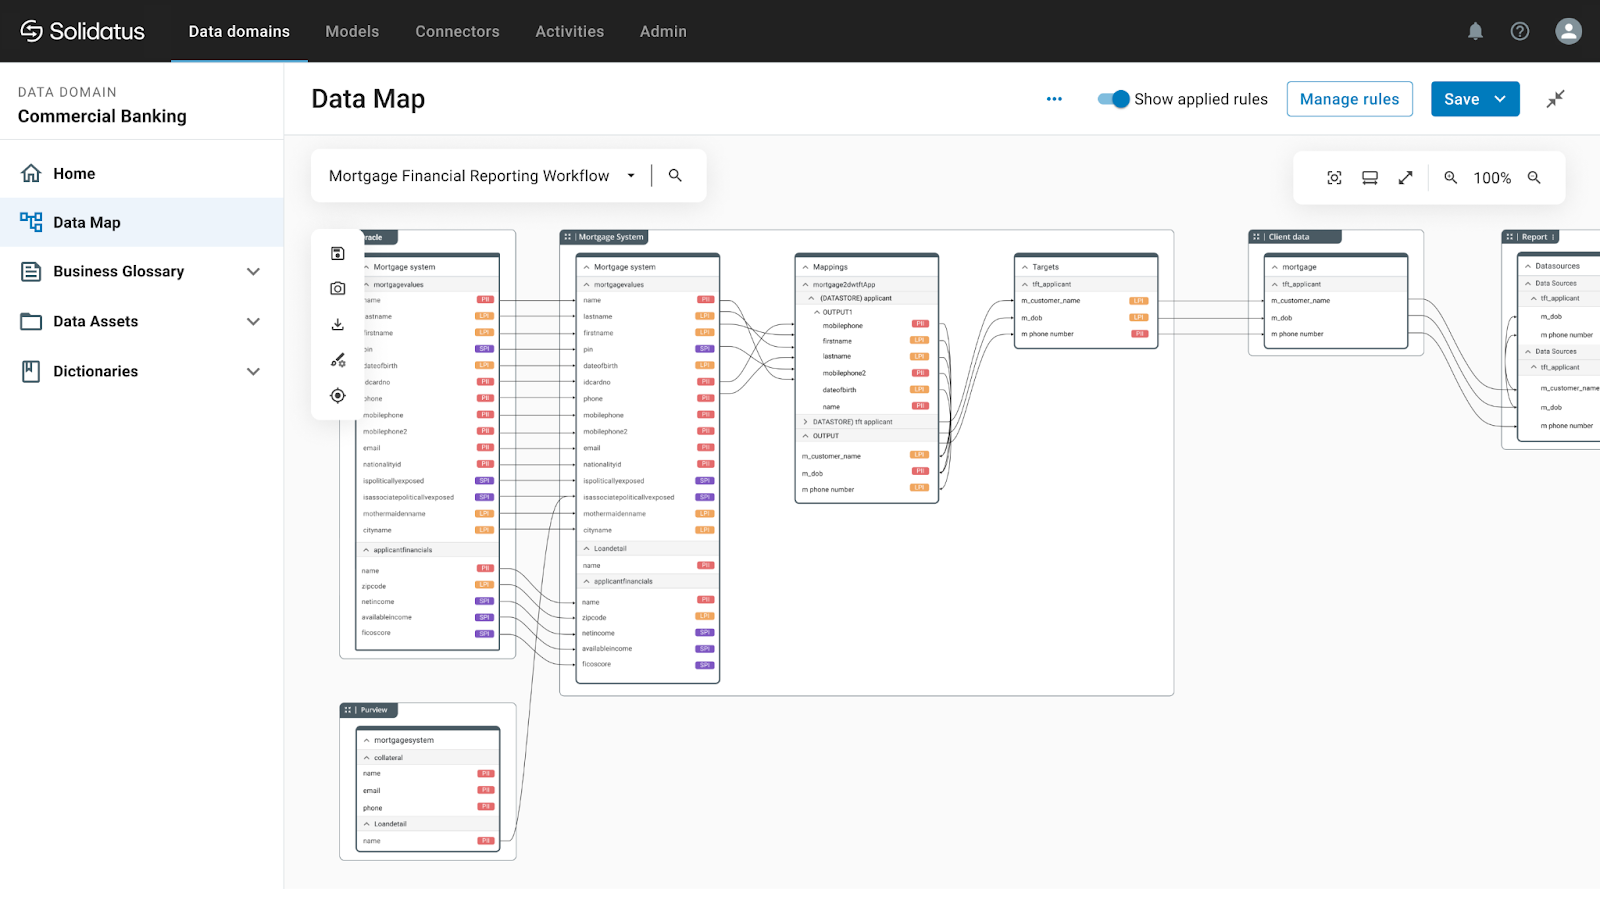
Task: Take a snapshot with the camera icon
Action: 338,288
